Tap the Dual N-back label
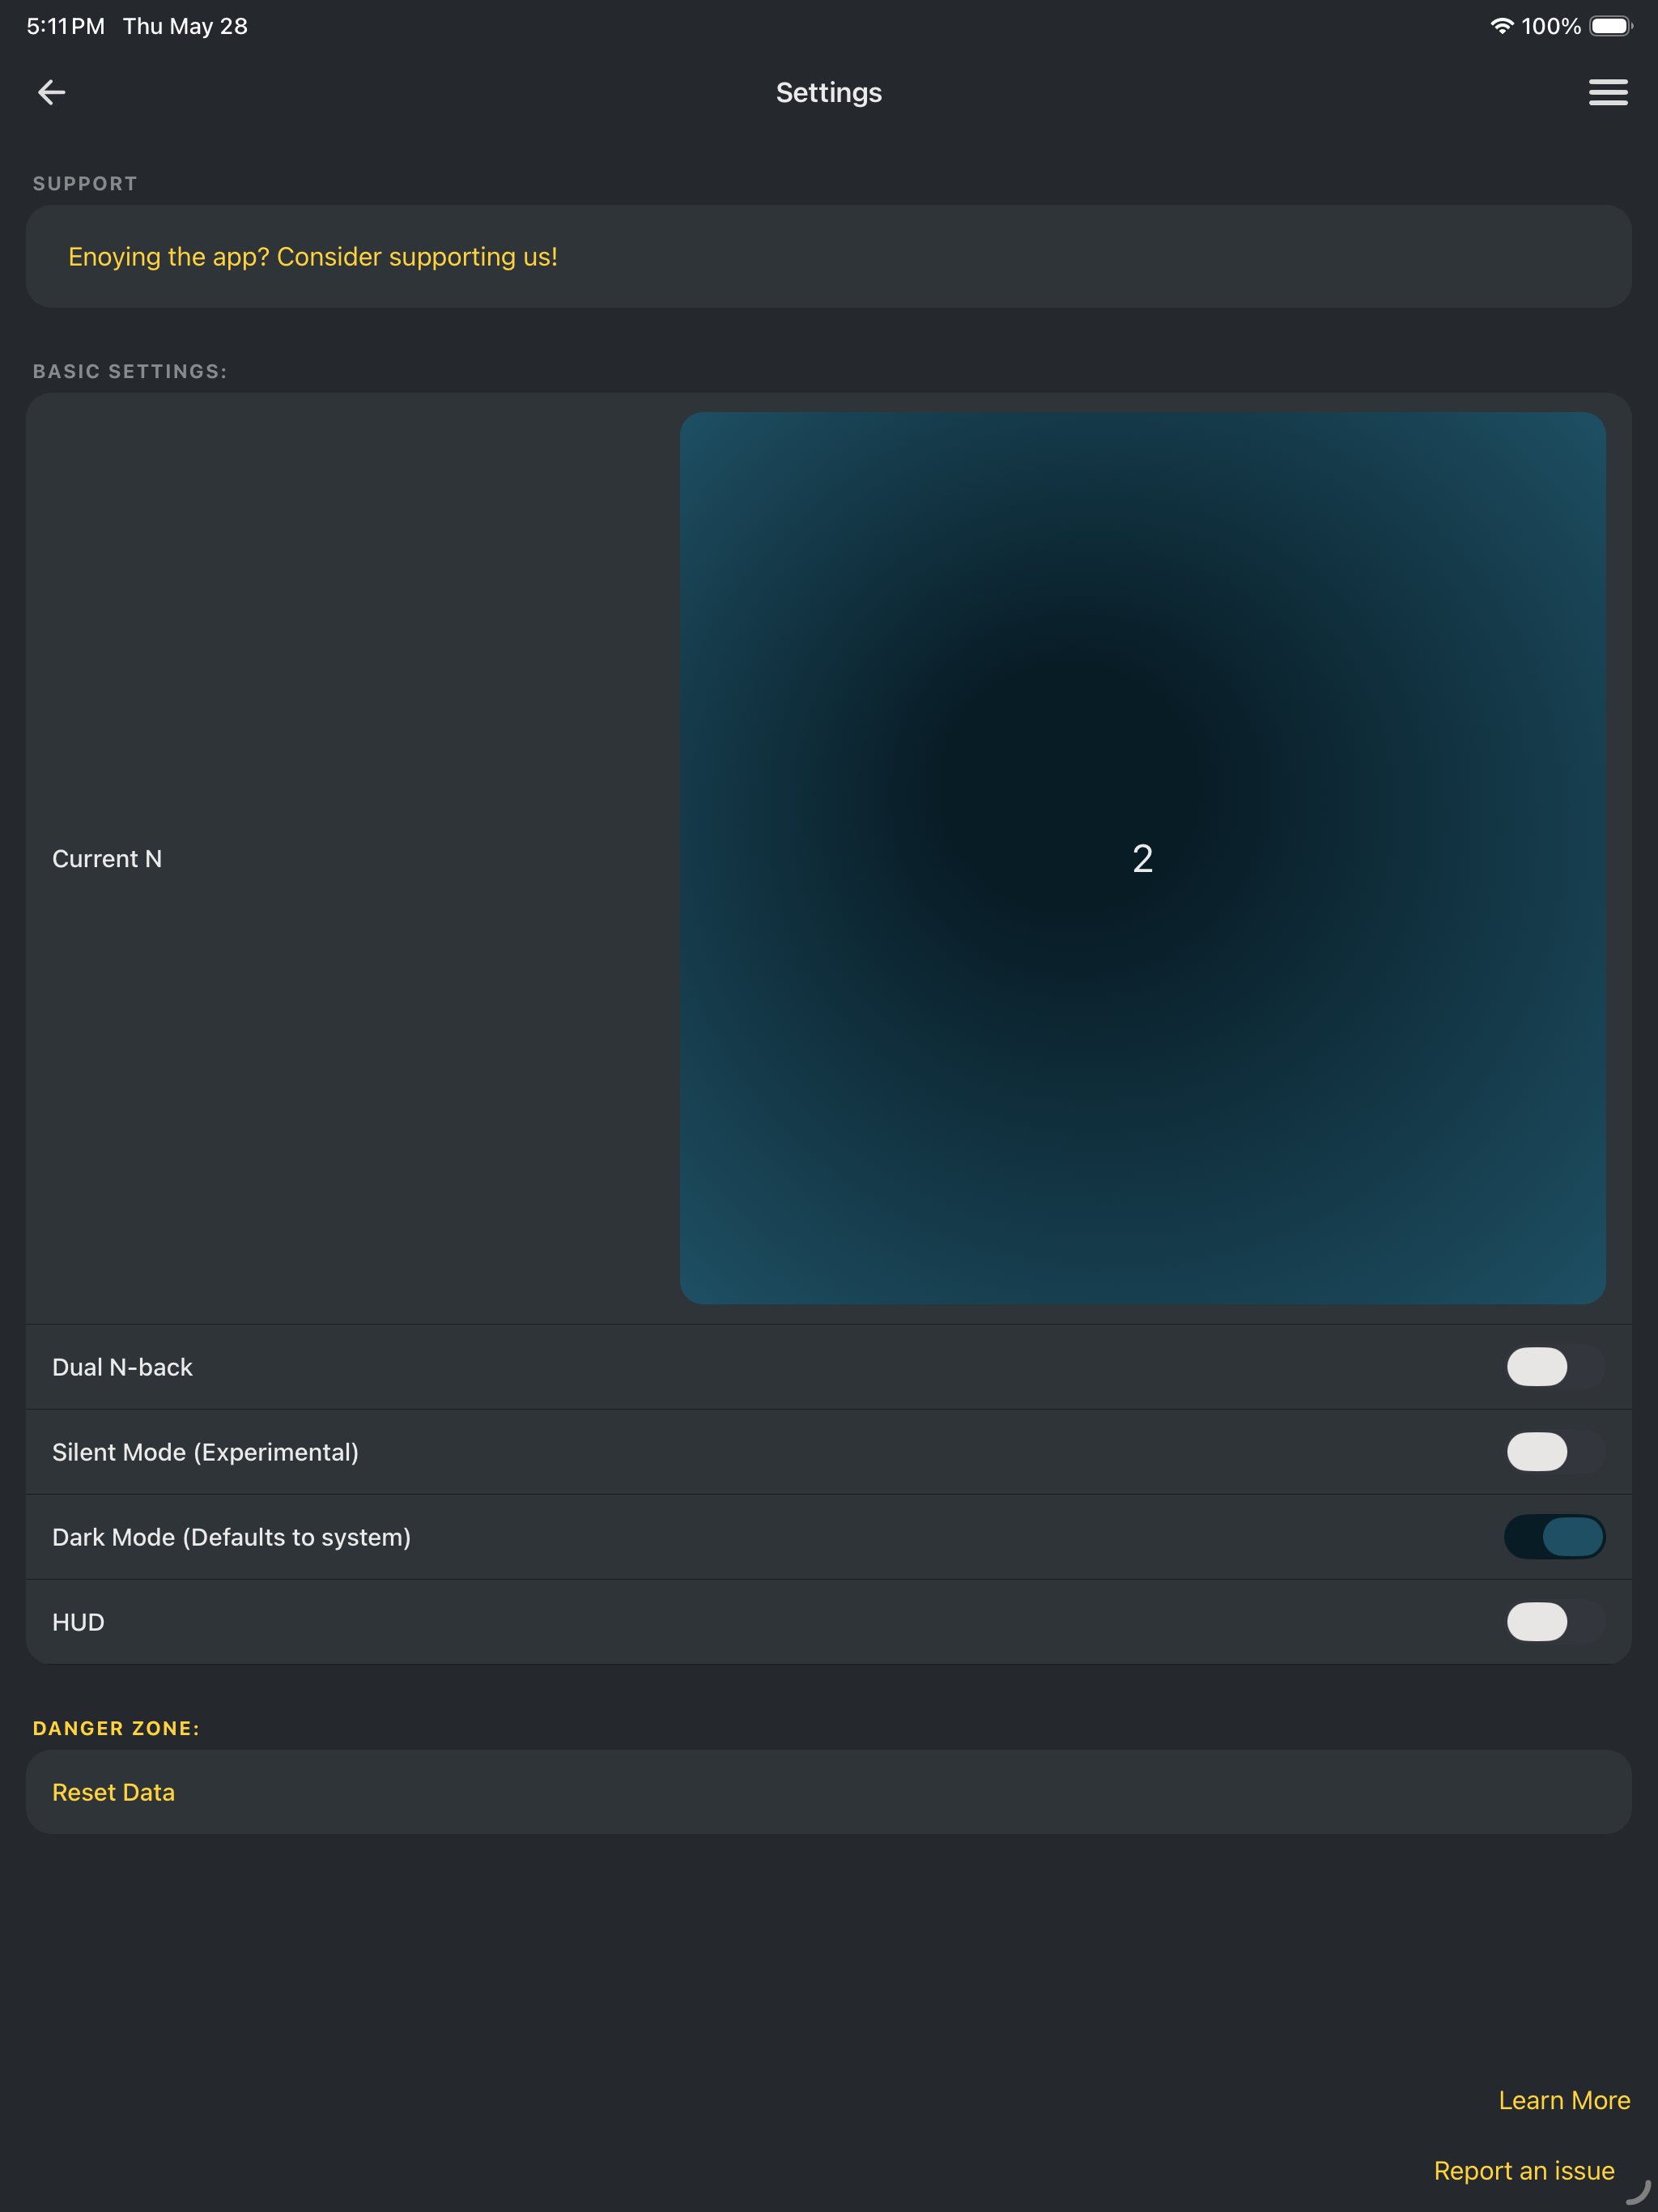The height and width of the screenshot is (2212, 1658). [122, 1367]
